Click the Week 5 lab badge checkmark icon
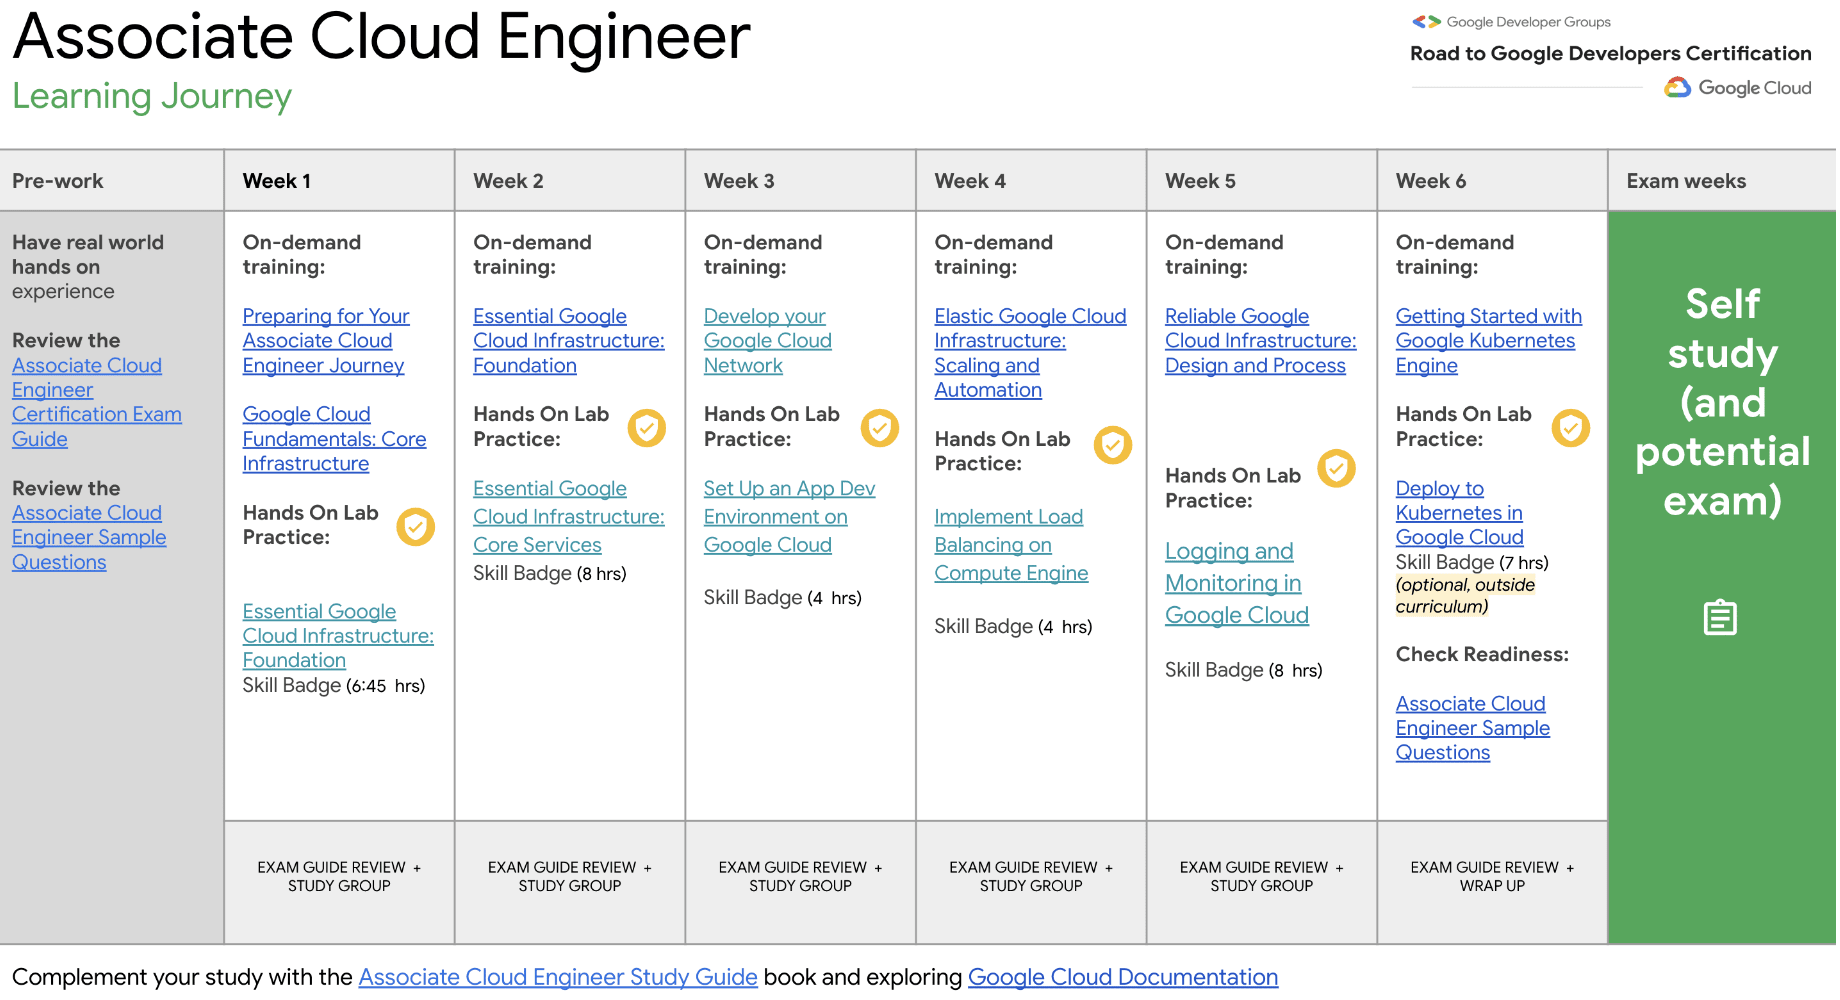The width and height of the screenshot is (1840, 1000). click(1336, 468)
